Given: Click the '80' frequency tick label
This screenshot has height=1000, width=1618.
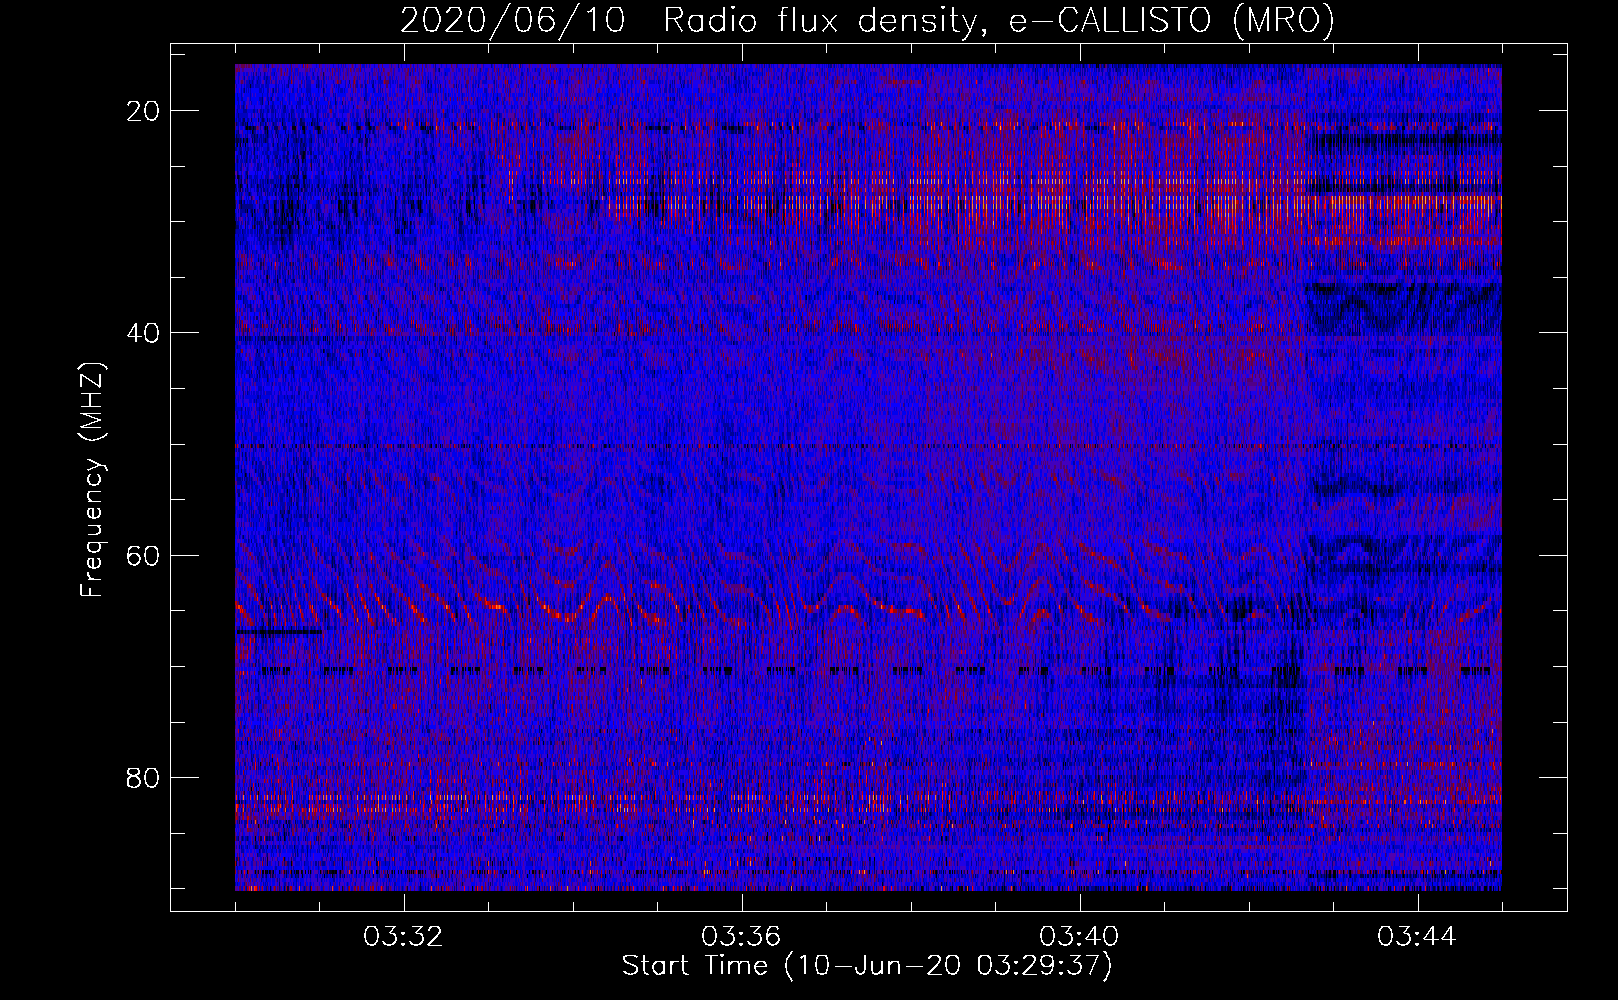Looking at the screenshot, I should click(144, 777).
